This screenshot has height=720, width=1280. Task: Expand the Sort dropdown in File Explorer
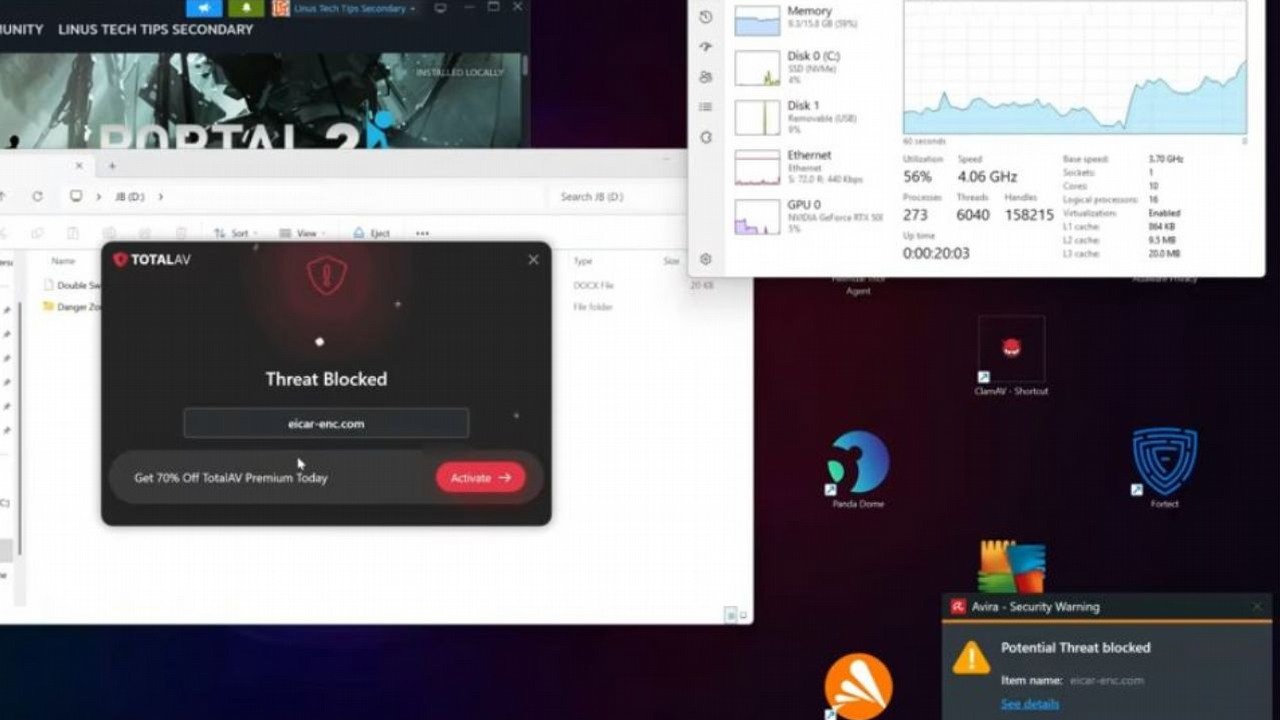coord(235,233)
